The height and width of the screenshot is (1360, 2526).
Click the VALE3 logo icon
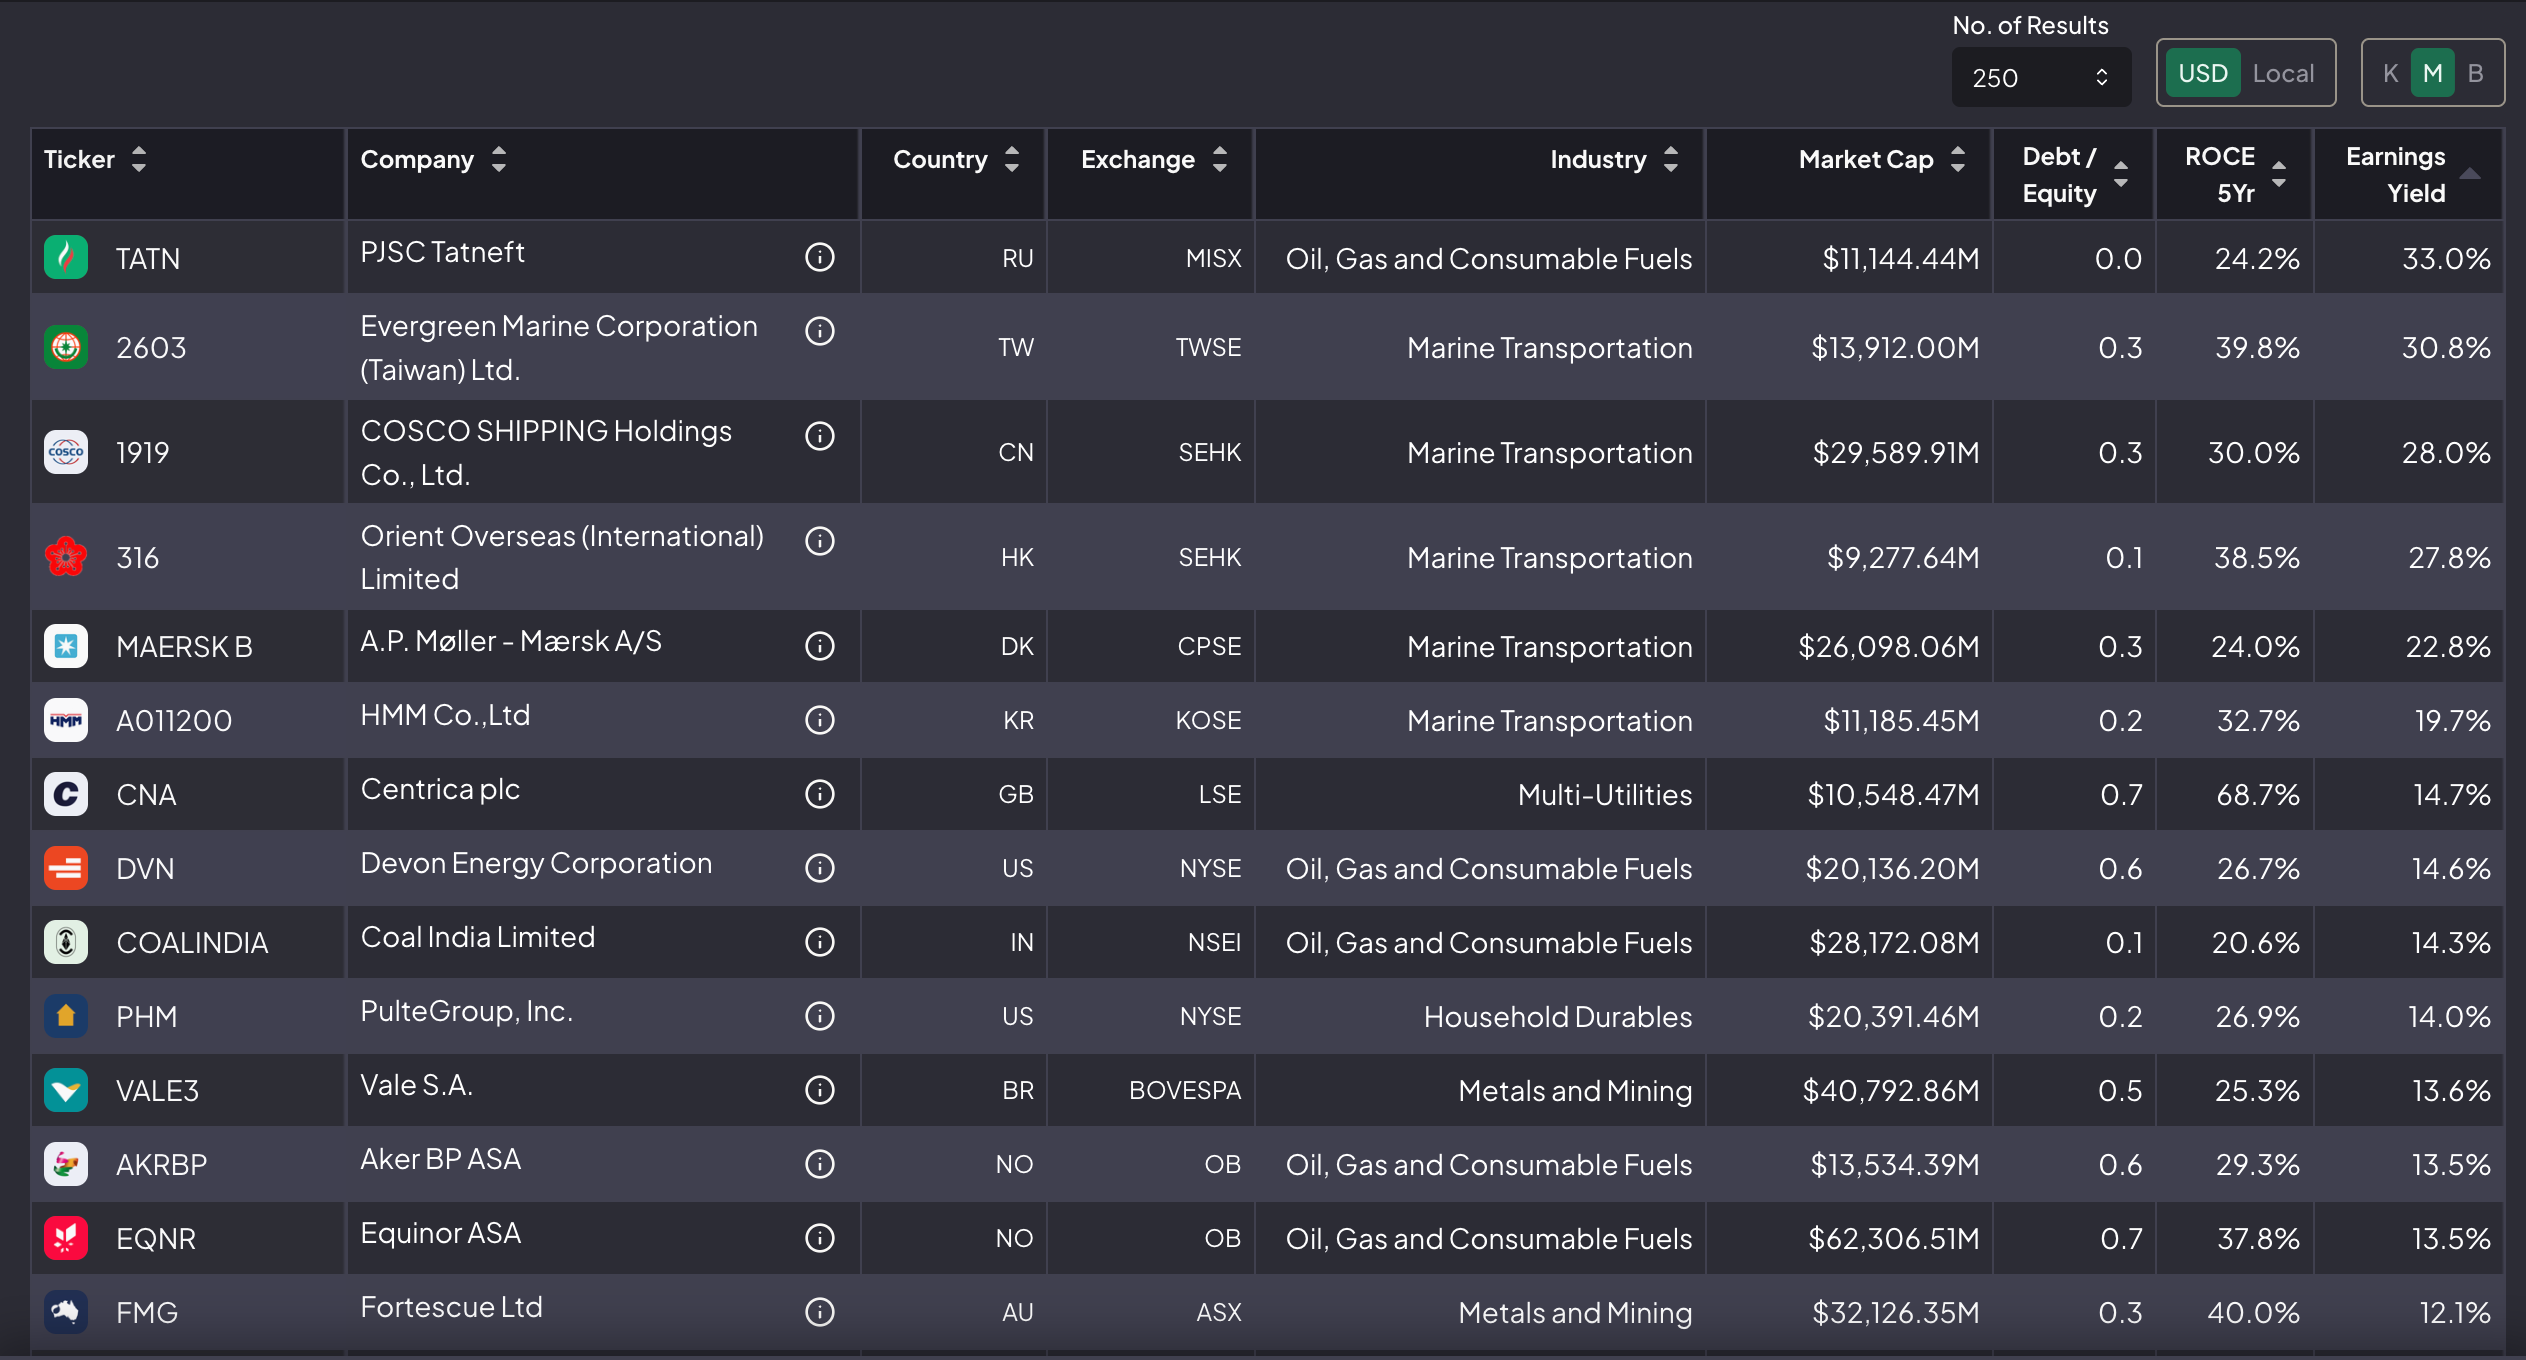point(66,1090)
